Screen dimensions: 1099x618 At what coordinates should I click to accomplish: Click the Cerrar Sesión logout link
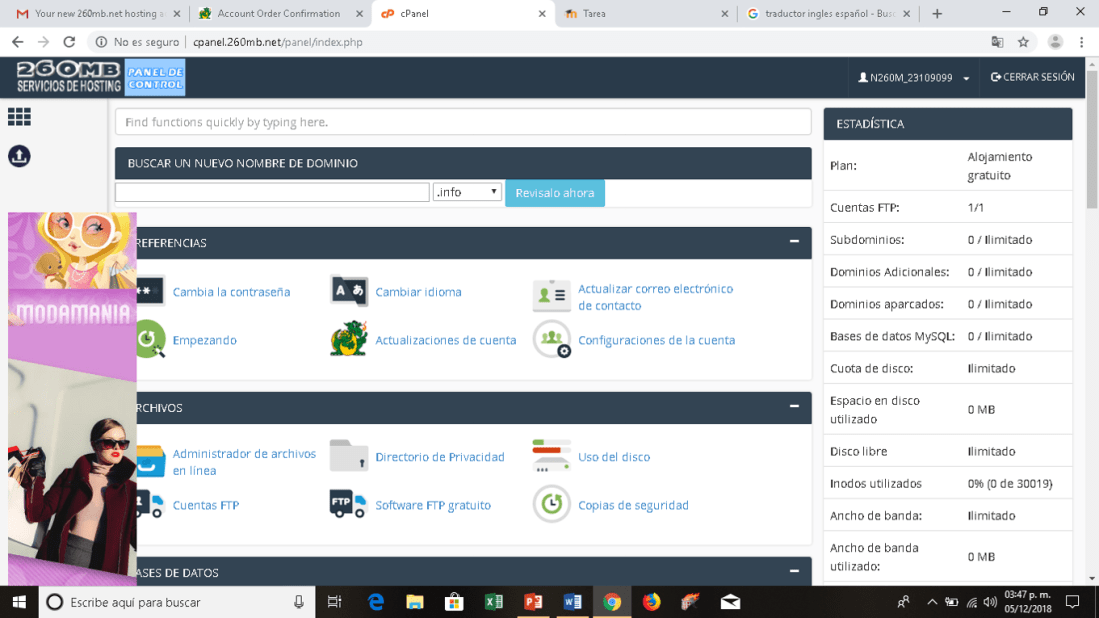coord(1032,78)
